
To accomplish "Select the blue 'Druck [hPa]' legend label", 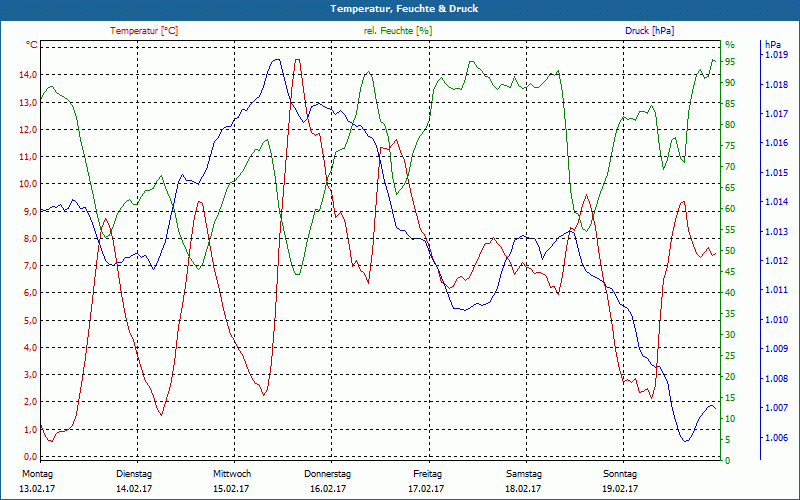I will click(x=649, y=31).
